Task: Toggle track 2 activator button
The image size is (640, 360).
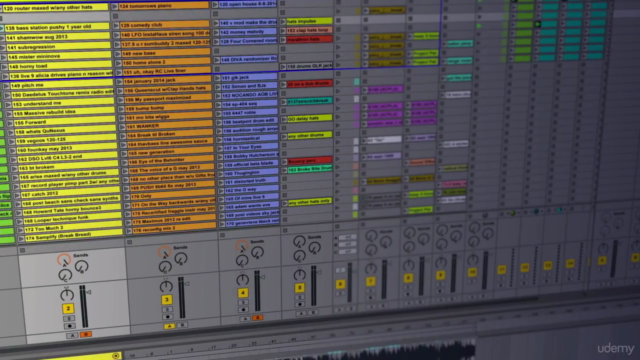Action: pyautogui.click(x=68, y=309)
